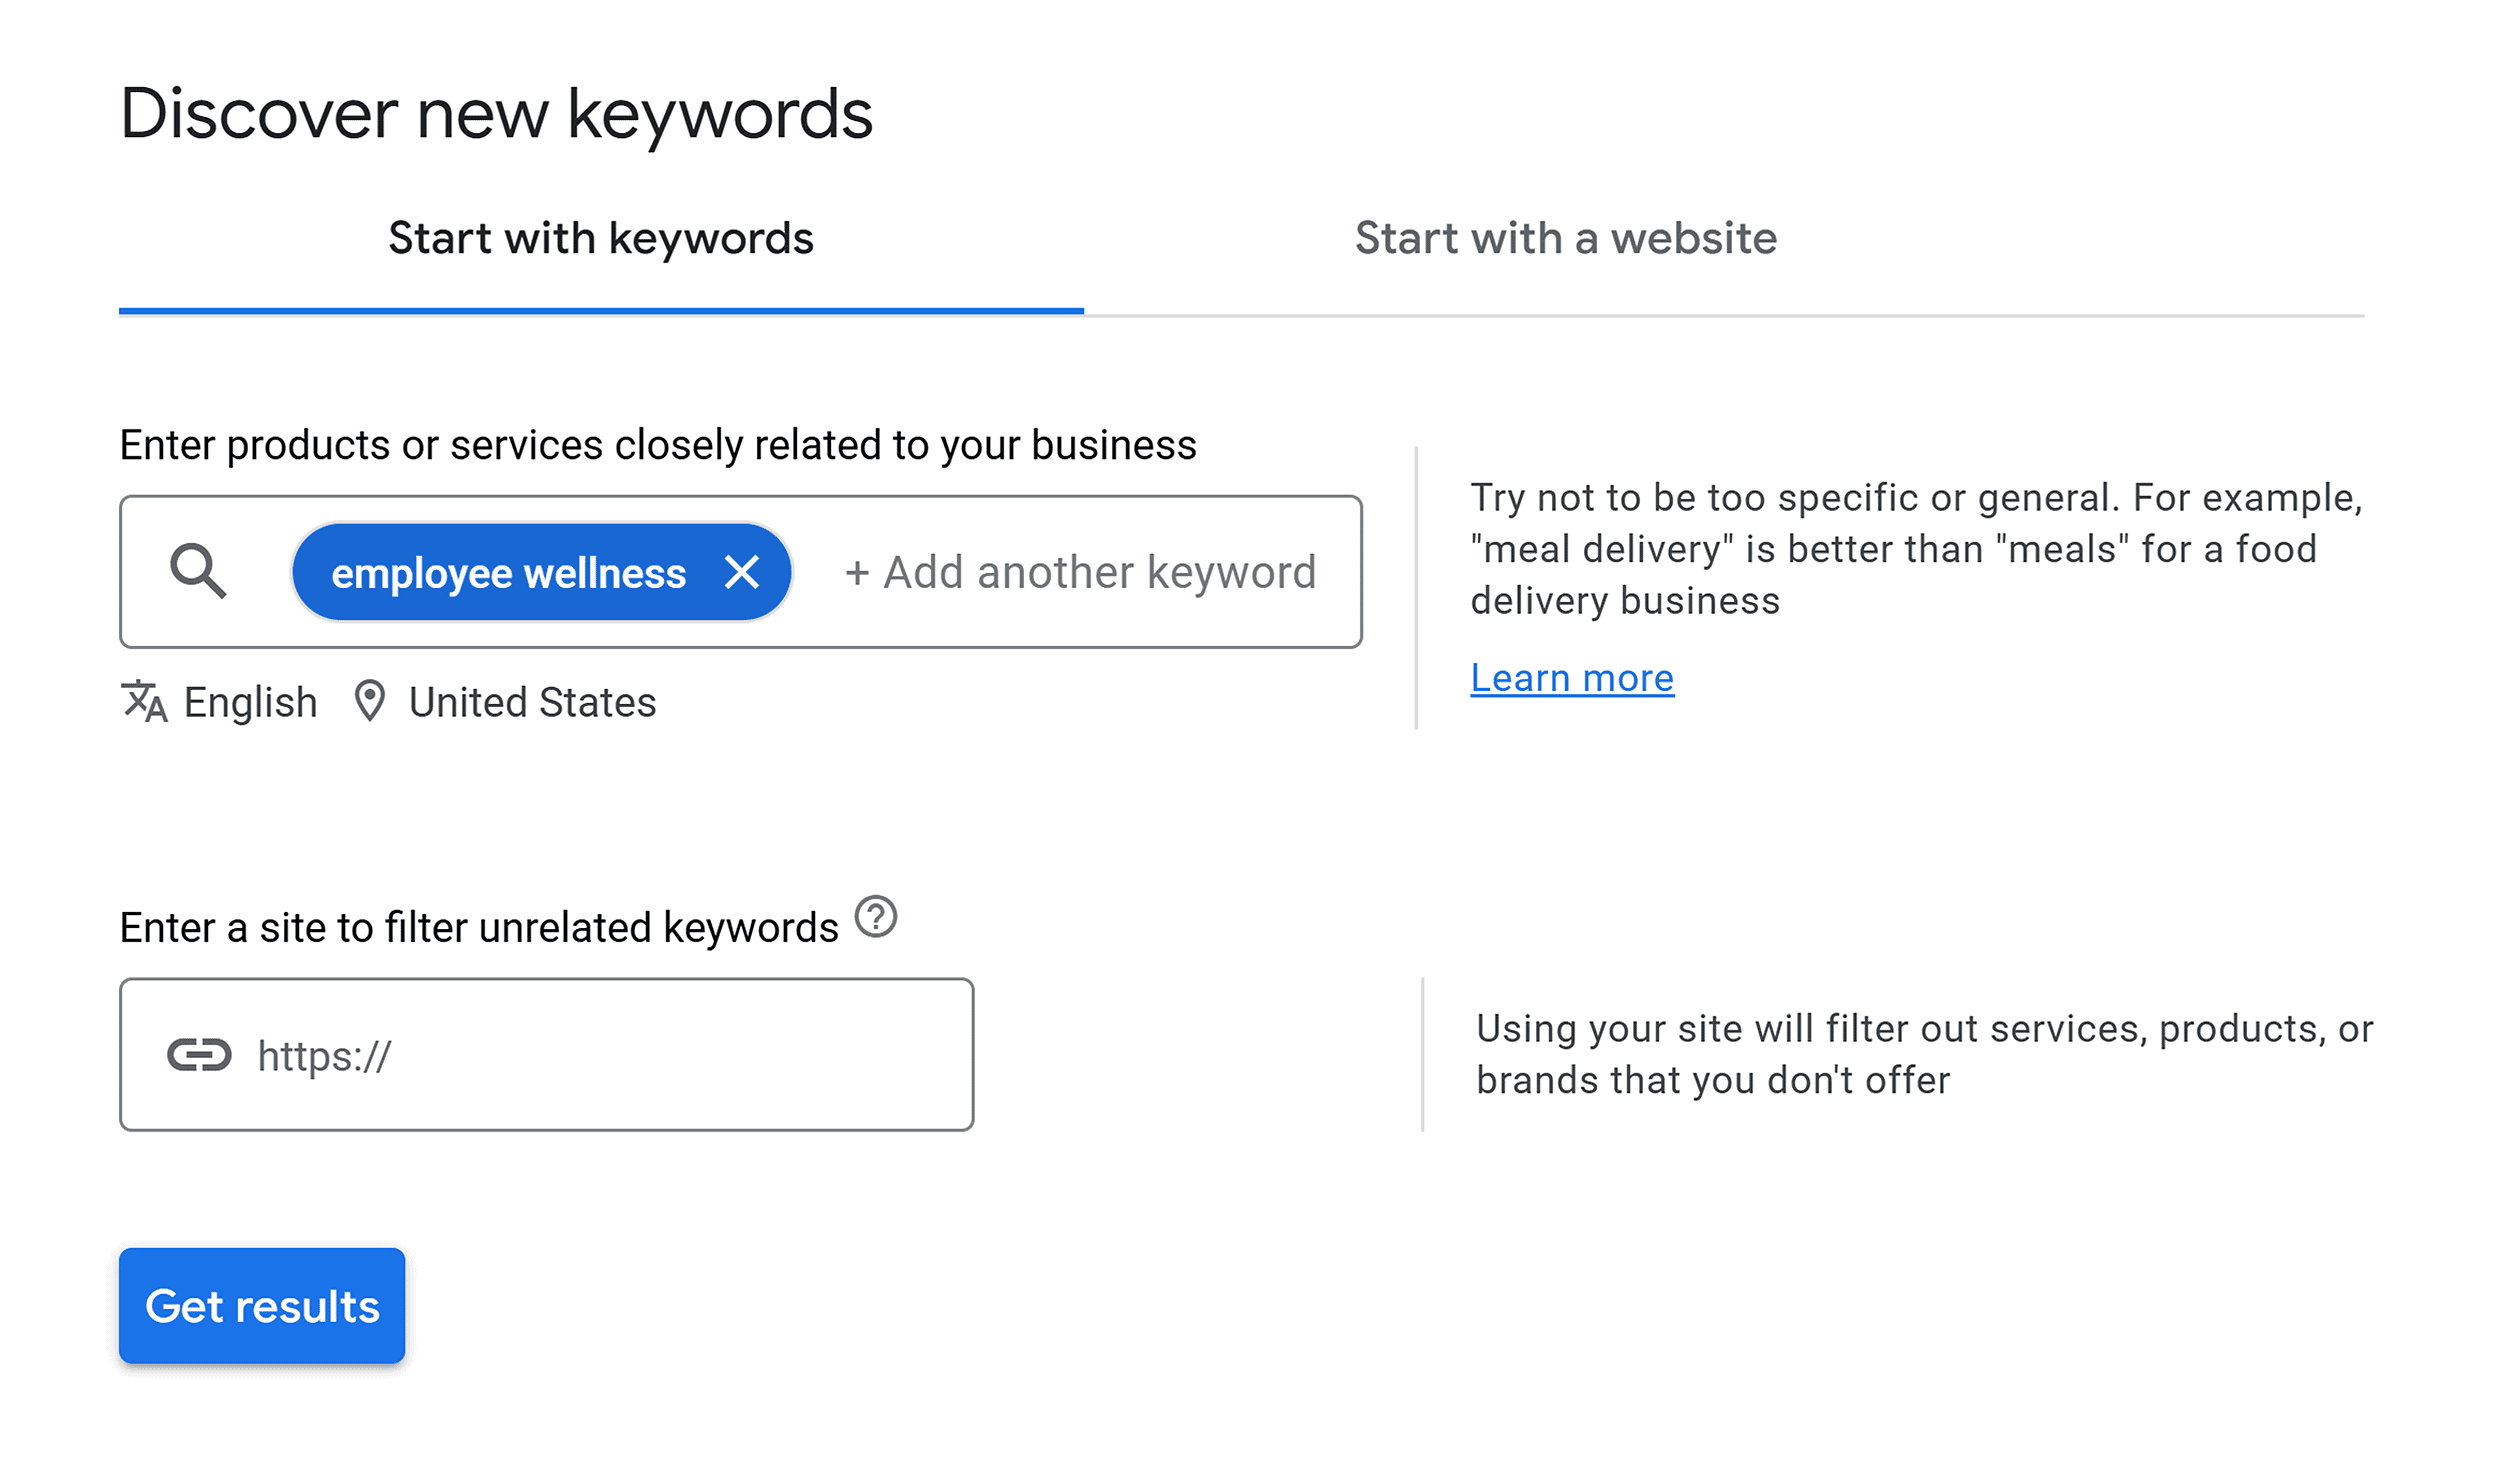Click the magnifier search icon in keyword box
Image resolution: width=2500 pixels, height=1472 pixels.
[198, 572]
